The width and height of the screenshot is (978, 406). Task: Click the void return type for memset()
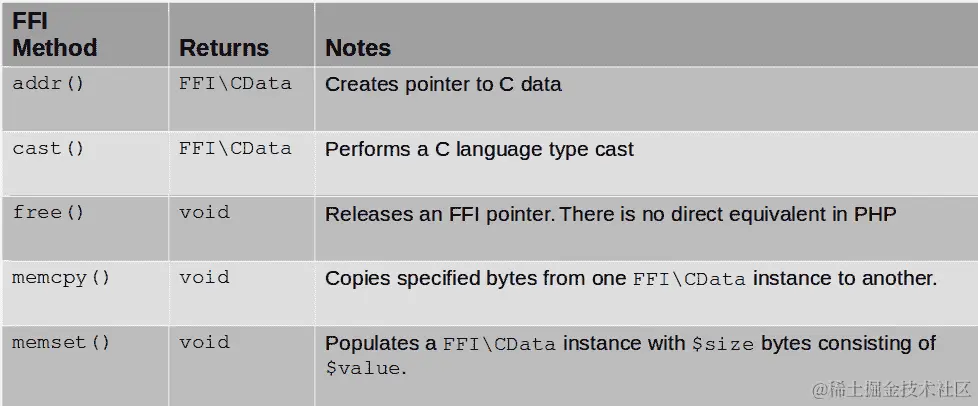204,343
